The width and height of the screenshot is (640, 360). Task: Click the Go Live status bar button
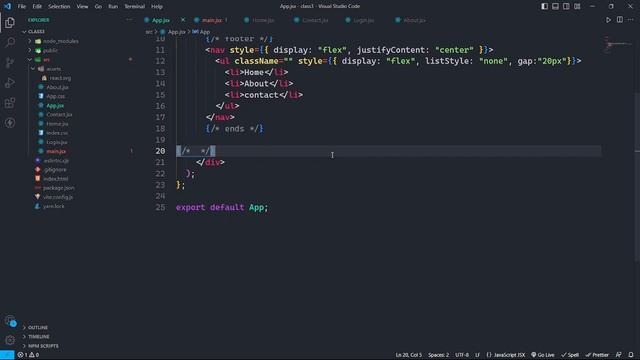542,355
